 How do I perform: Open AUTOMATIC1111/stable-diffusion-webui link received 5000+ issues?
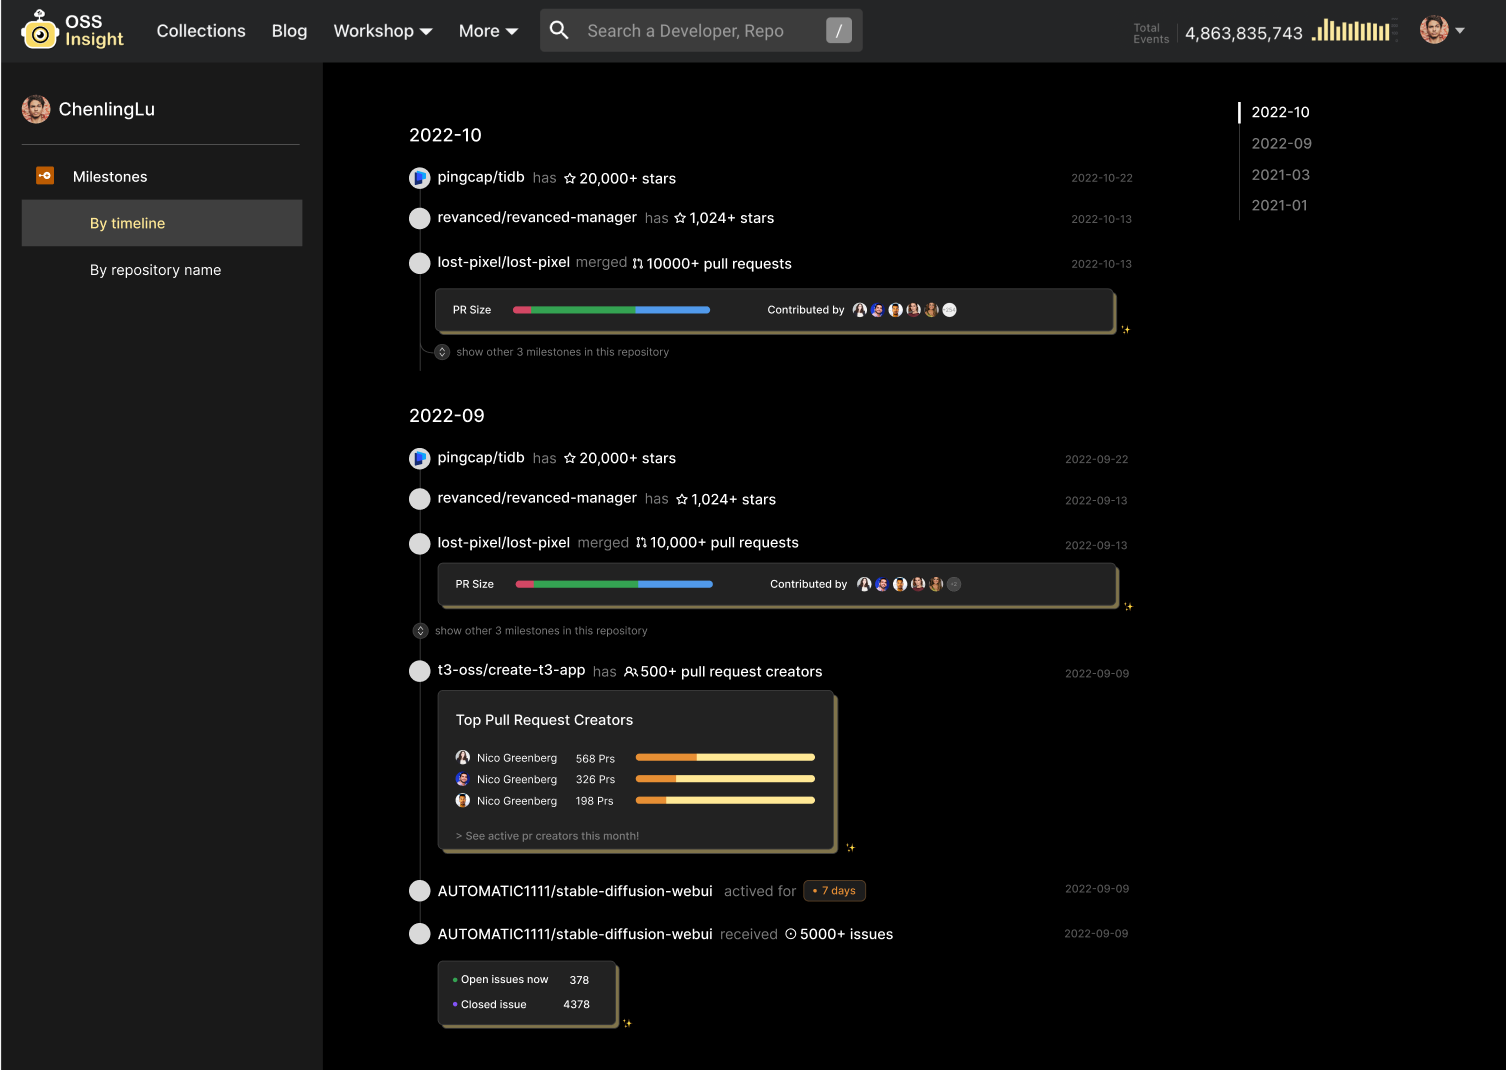click(575, 934)
